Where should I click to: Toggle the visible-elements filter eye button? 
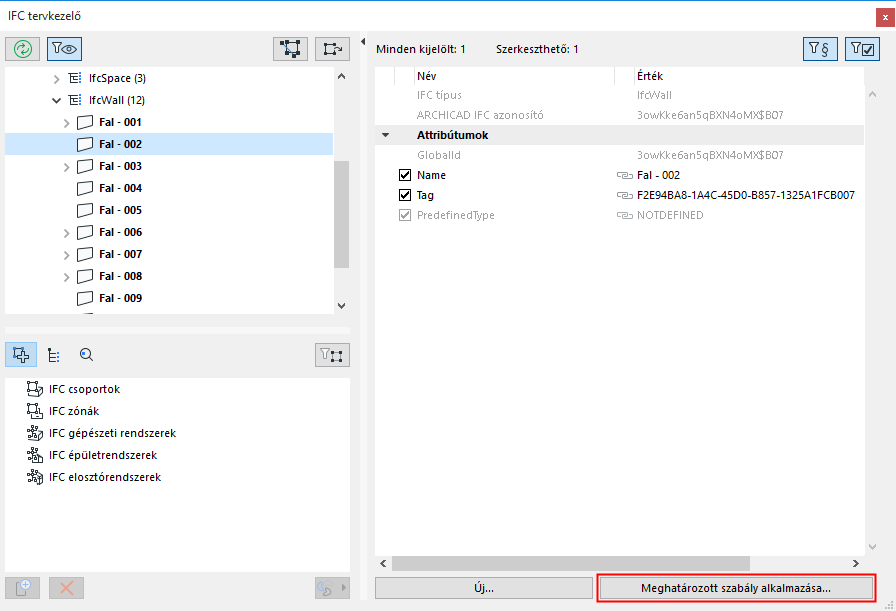click(x=65, y=49)
